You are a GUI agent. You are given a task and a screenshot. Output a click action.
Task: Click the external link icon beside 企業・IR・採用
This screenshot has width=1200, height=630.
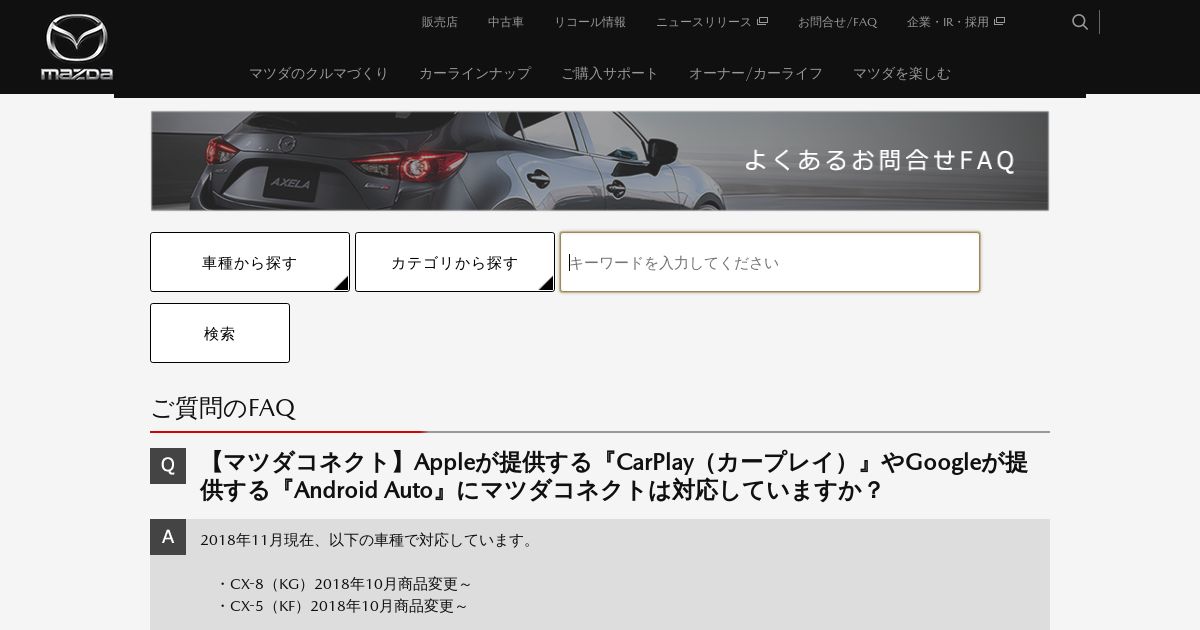point(999,22)
